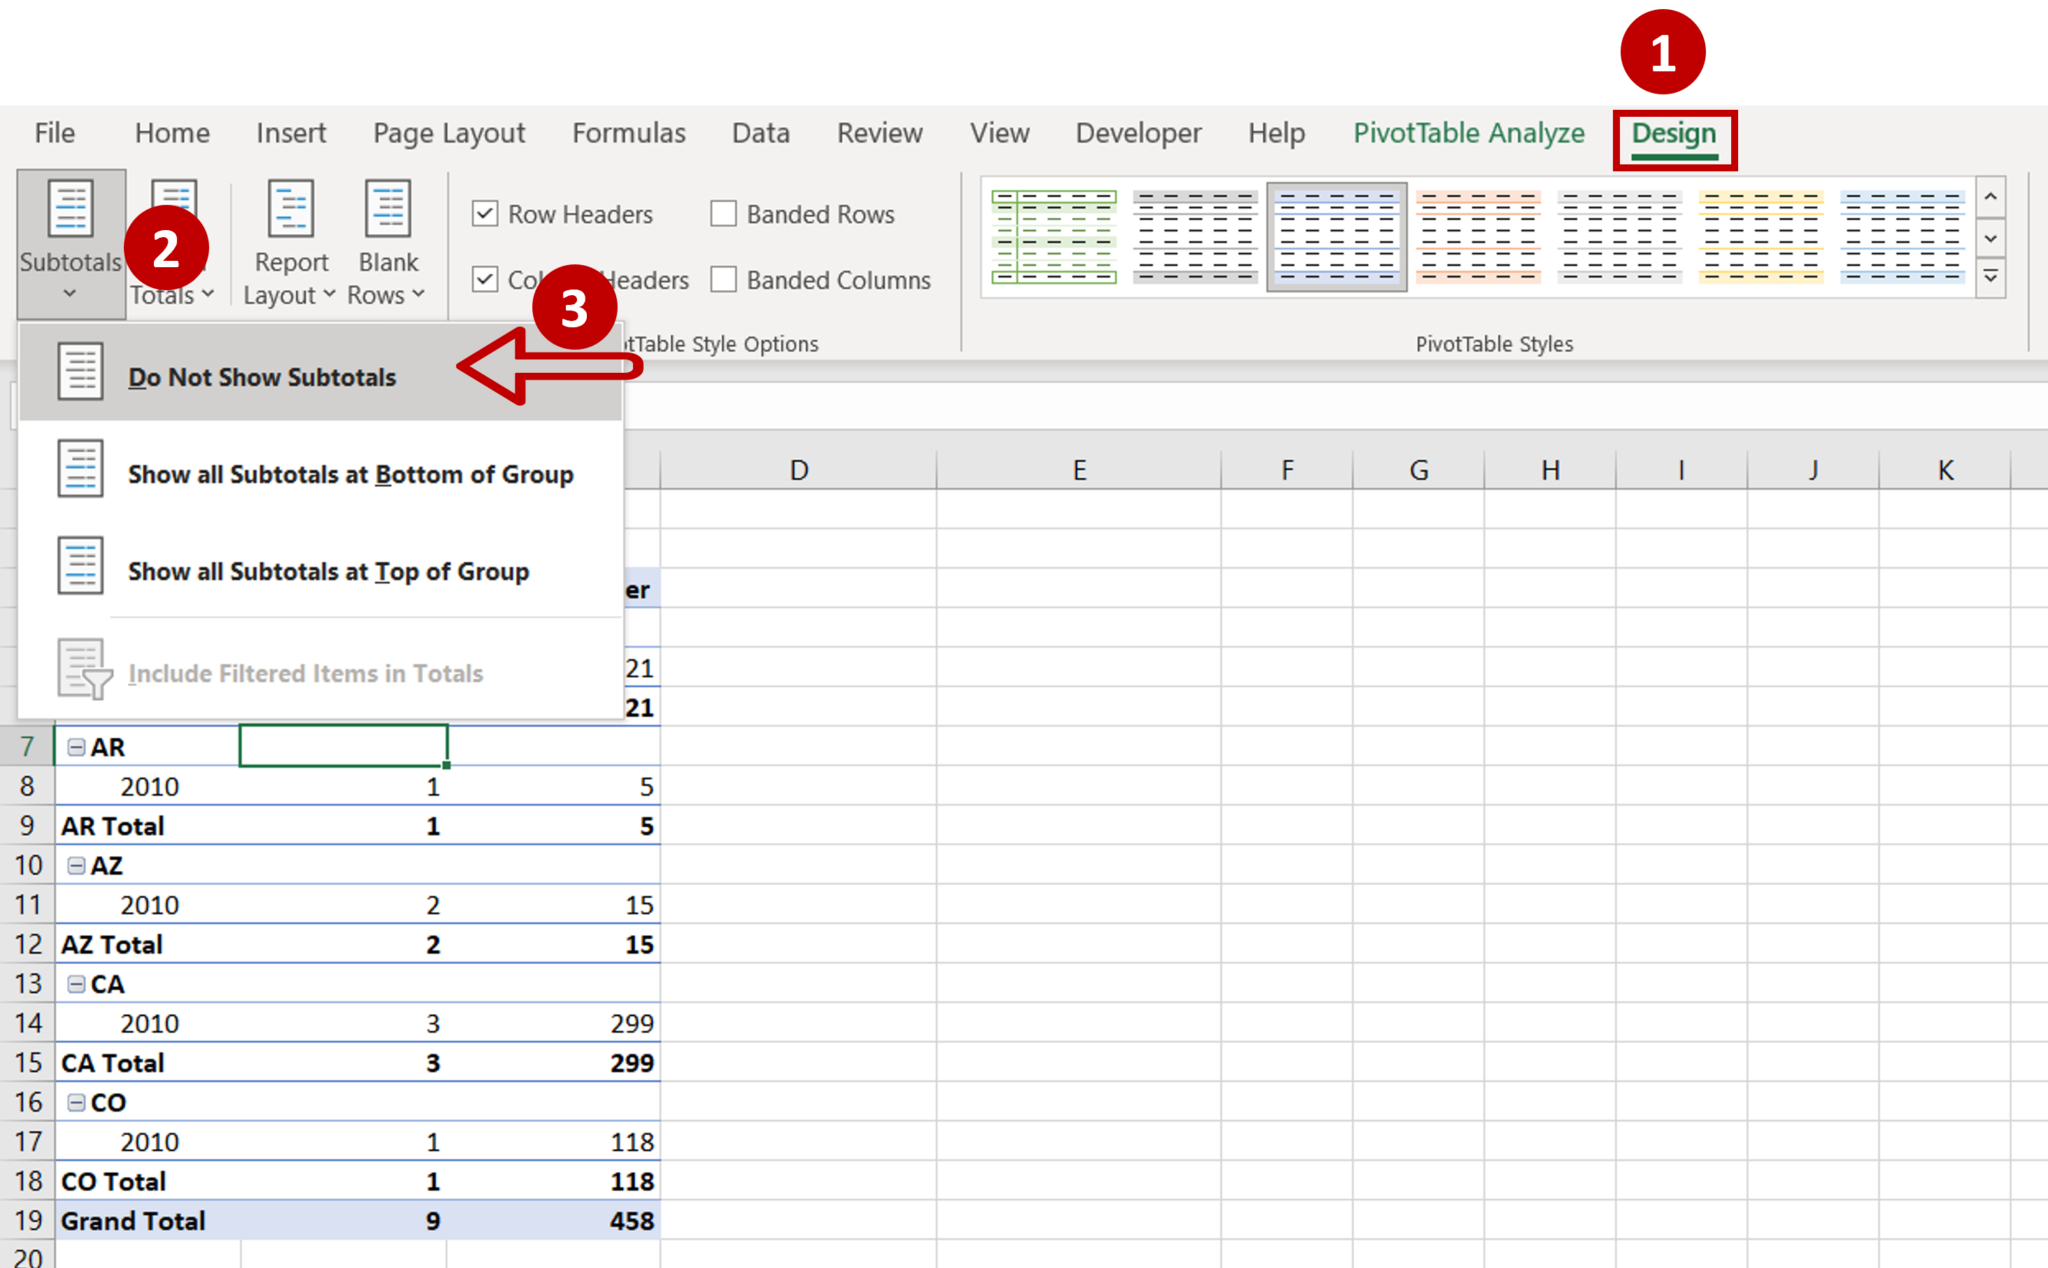2048x1268 pixels.
Task: Open the File tab
Action: pos(54,133)
